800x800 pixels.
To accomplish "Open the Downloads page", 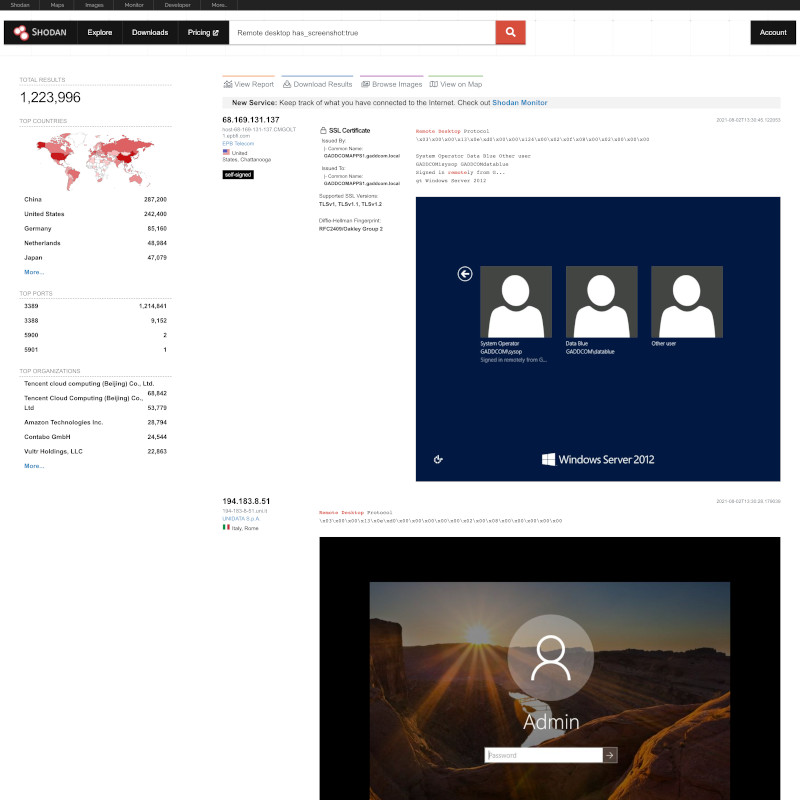I will tap(150, 32).
